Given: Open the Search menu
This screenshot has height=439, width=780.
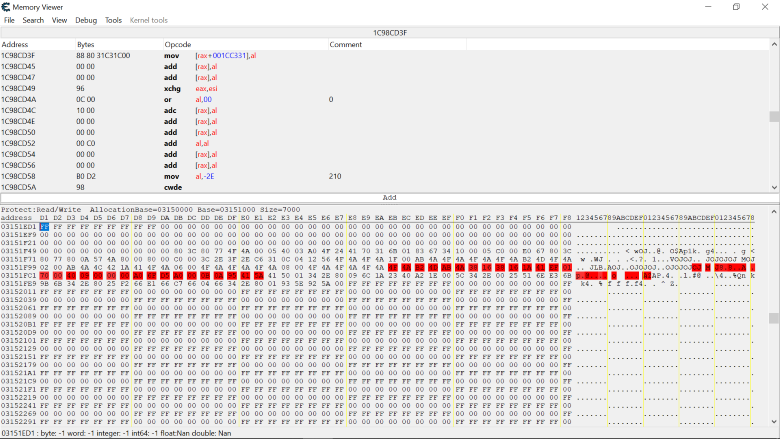Looking at the screenshot, I should (x=33, y=20).
